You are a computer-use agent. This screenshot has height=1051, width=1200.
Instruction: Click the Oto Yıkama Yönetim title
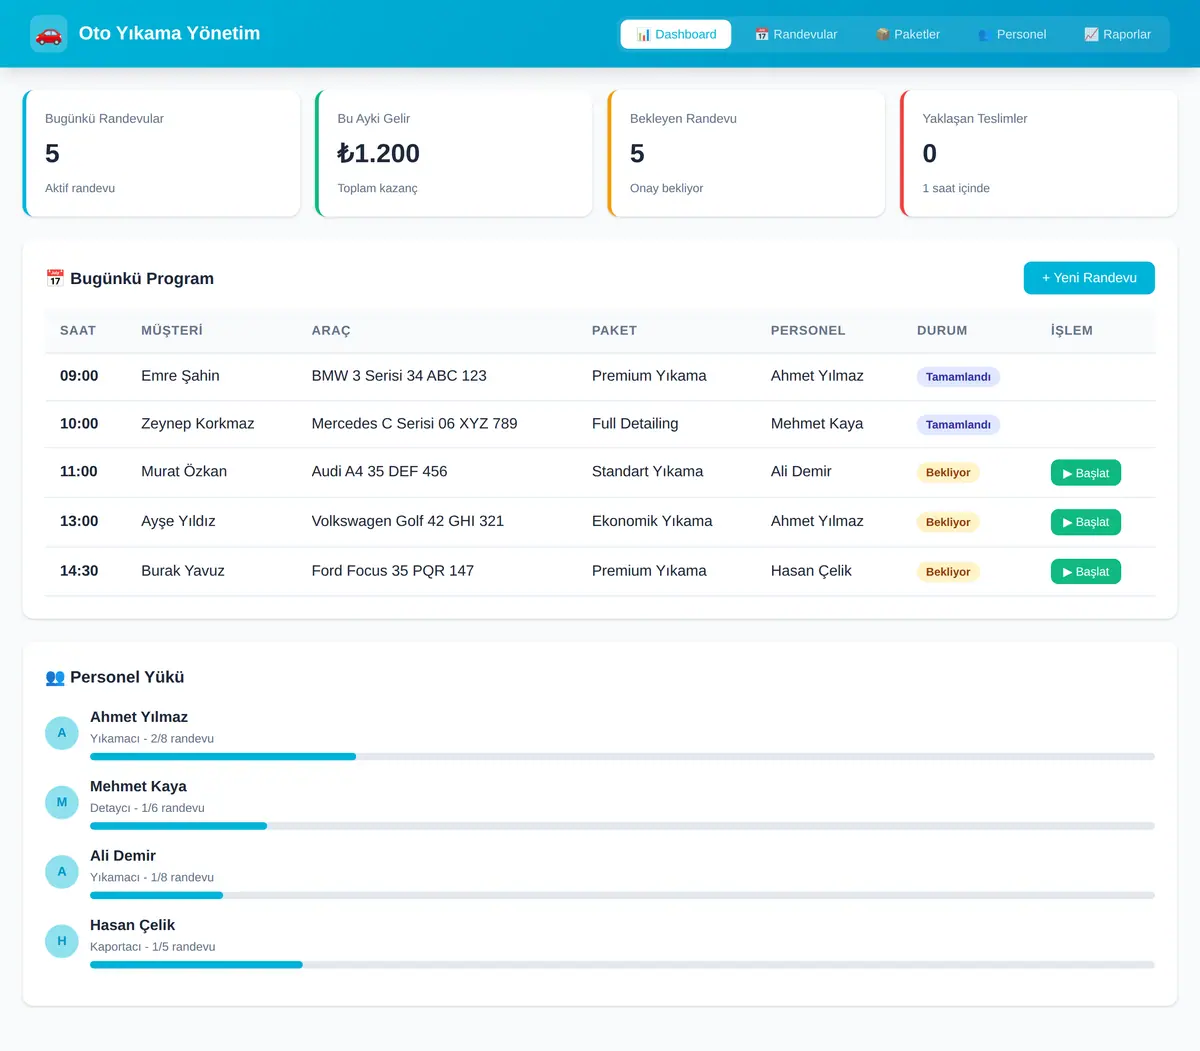pyautogui.click(x=169, y=33)
